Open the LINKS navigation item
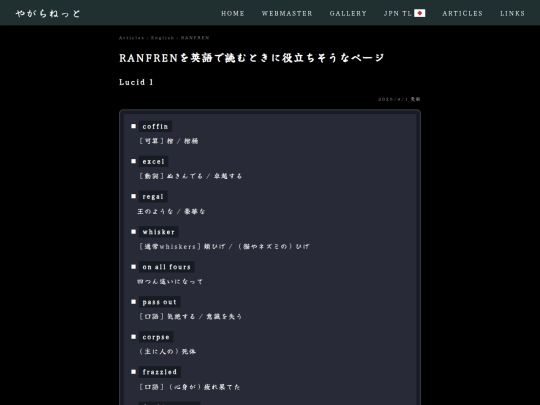Image resolution: width=540 pixels, height=405 pixels. tap(512, 13)
